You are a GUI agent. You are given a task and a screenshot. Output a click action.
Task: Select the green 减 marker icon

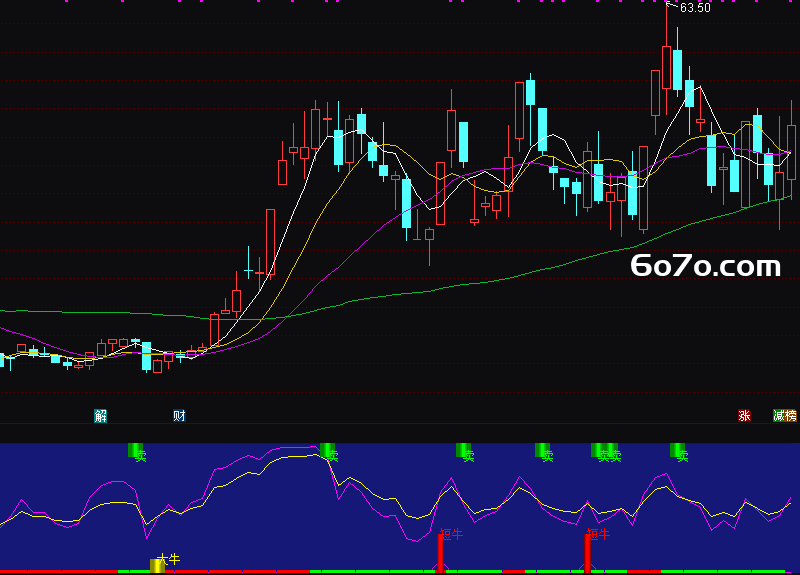(779, 416)
